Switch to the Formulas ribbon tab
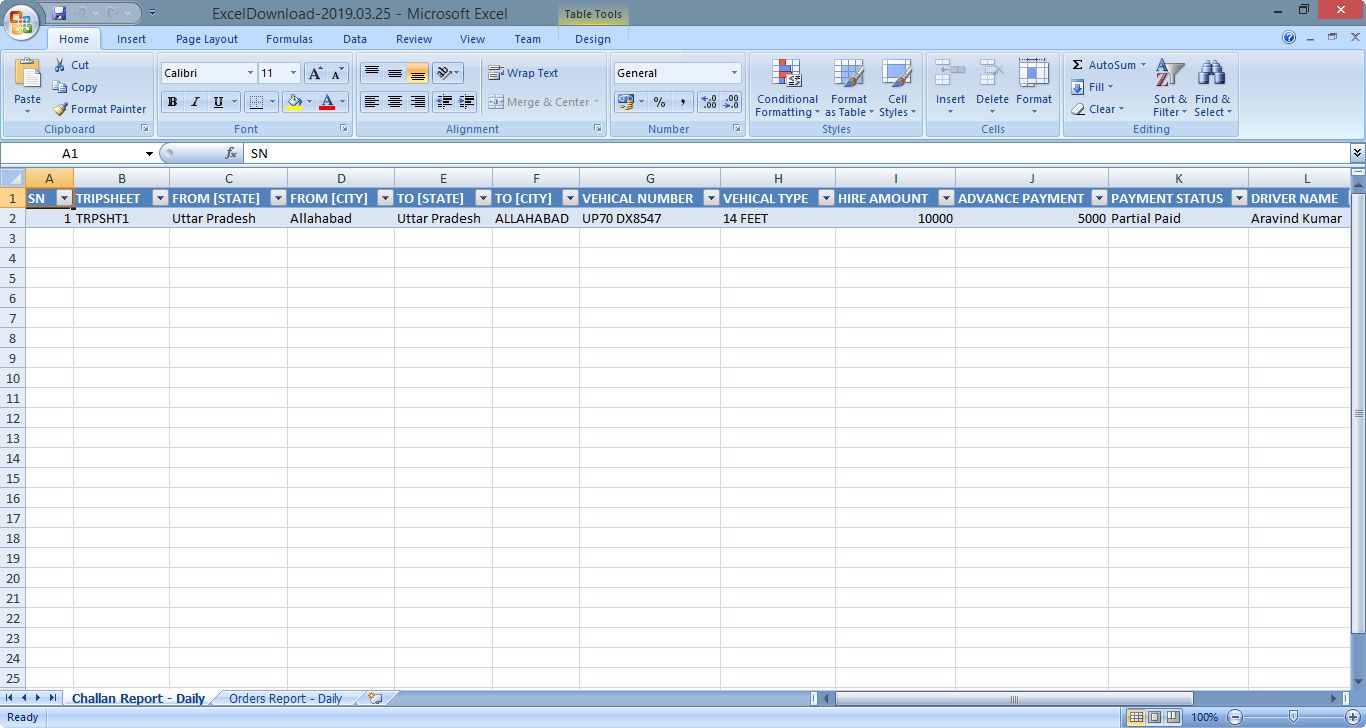Viewport: 1366px width, 728px height. click(x=289, y=39)
